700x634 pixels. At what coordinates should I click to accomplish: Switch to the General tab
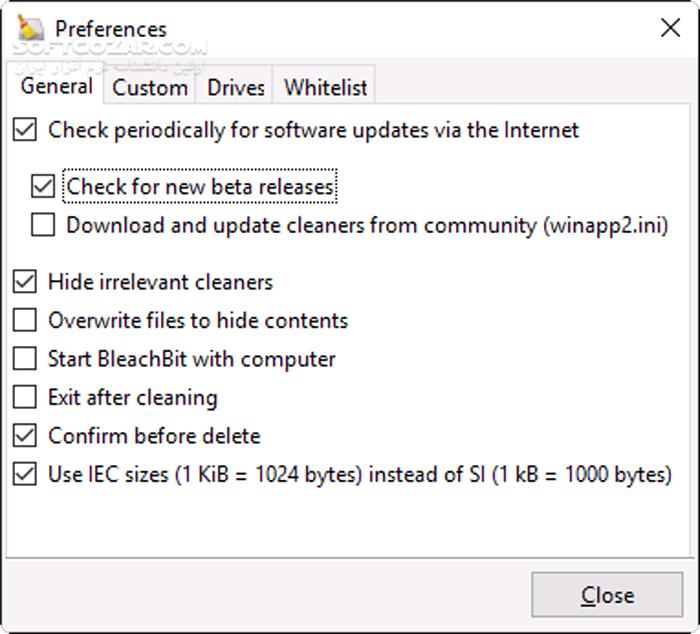pos(57,86)
